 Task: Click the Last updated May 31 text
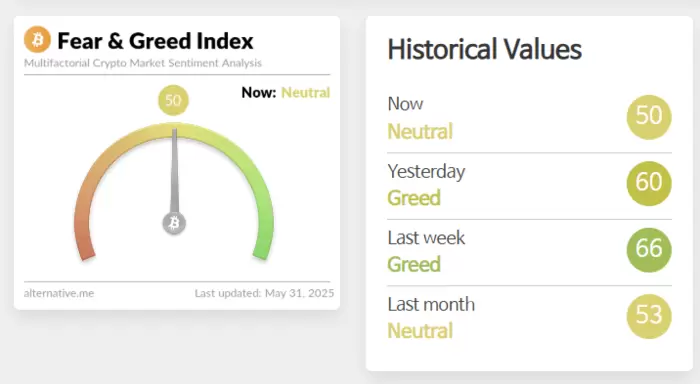point(264,293)
